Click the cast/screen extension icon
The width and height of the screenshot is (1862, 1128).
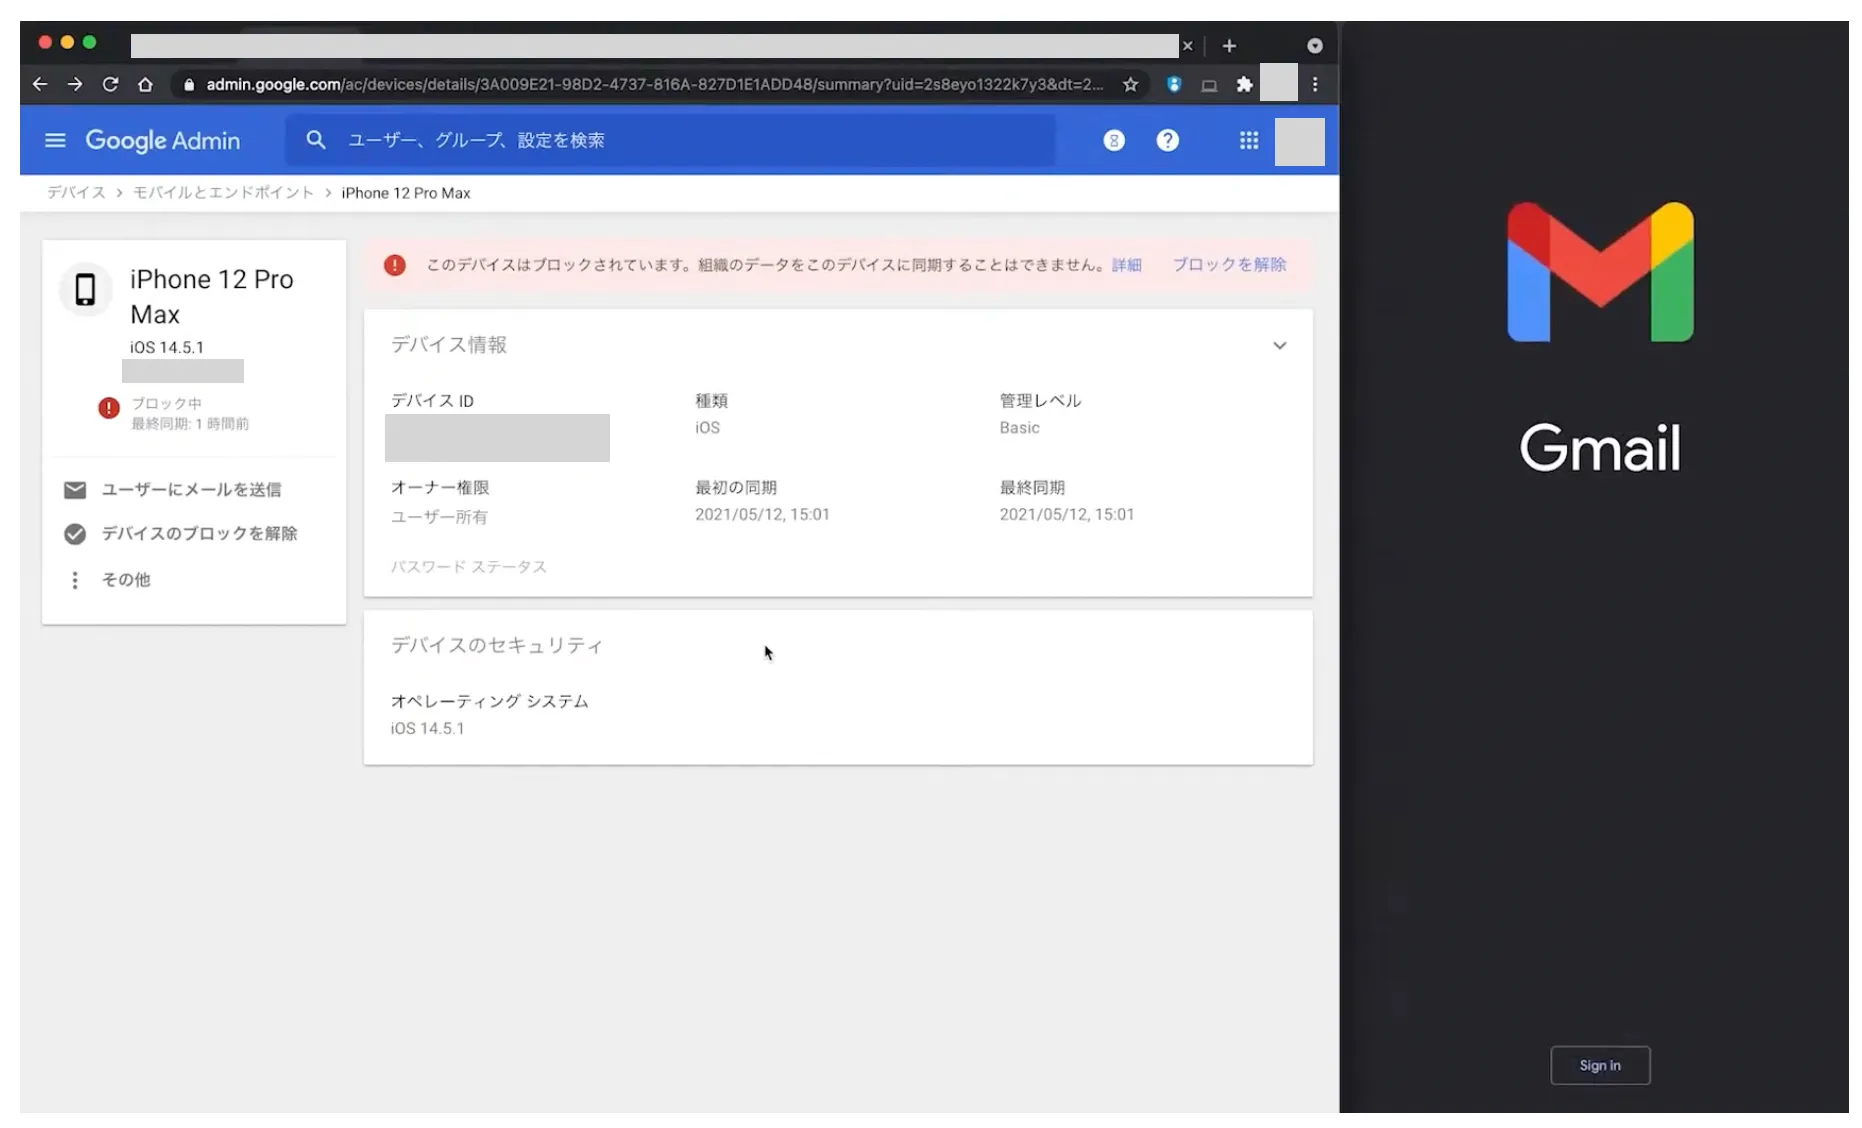click(1209, 85)
